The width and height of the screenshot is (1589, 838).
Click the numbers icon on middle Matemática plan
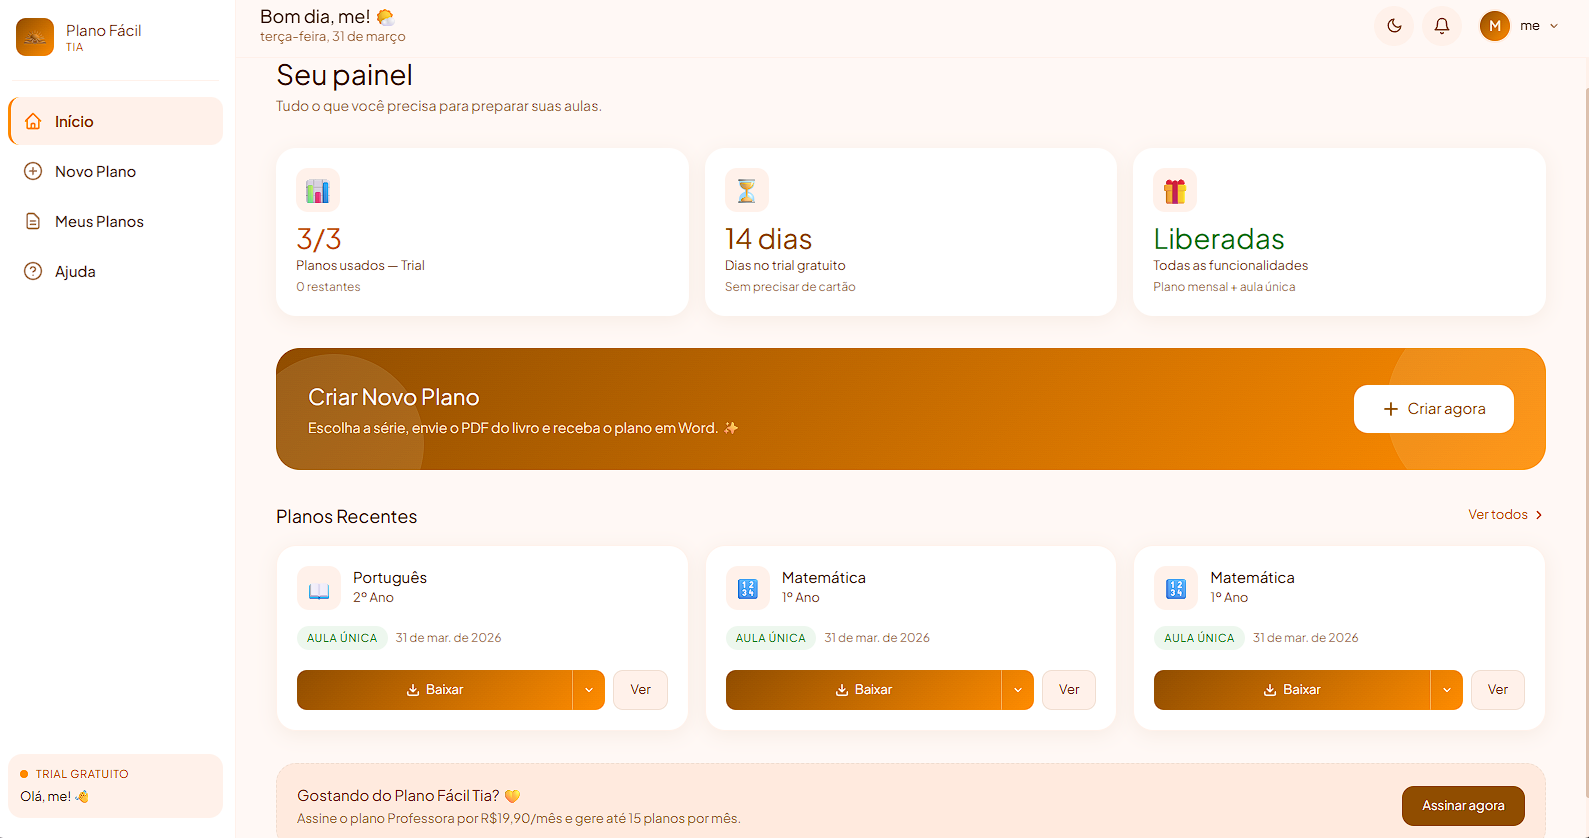pyautogui.click(x=748, y=589)
